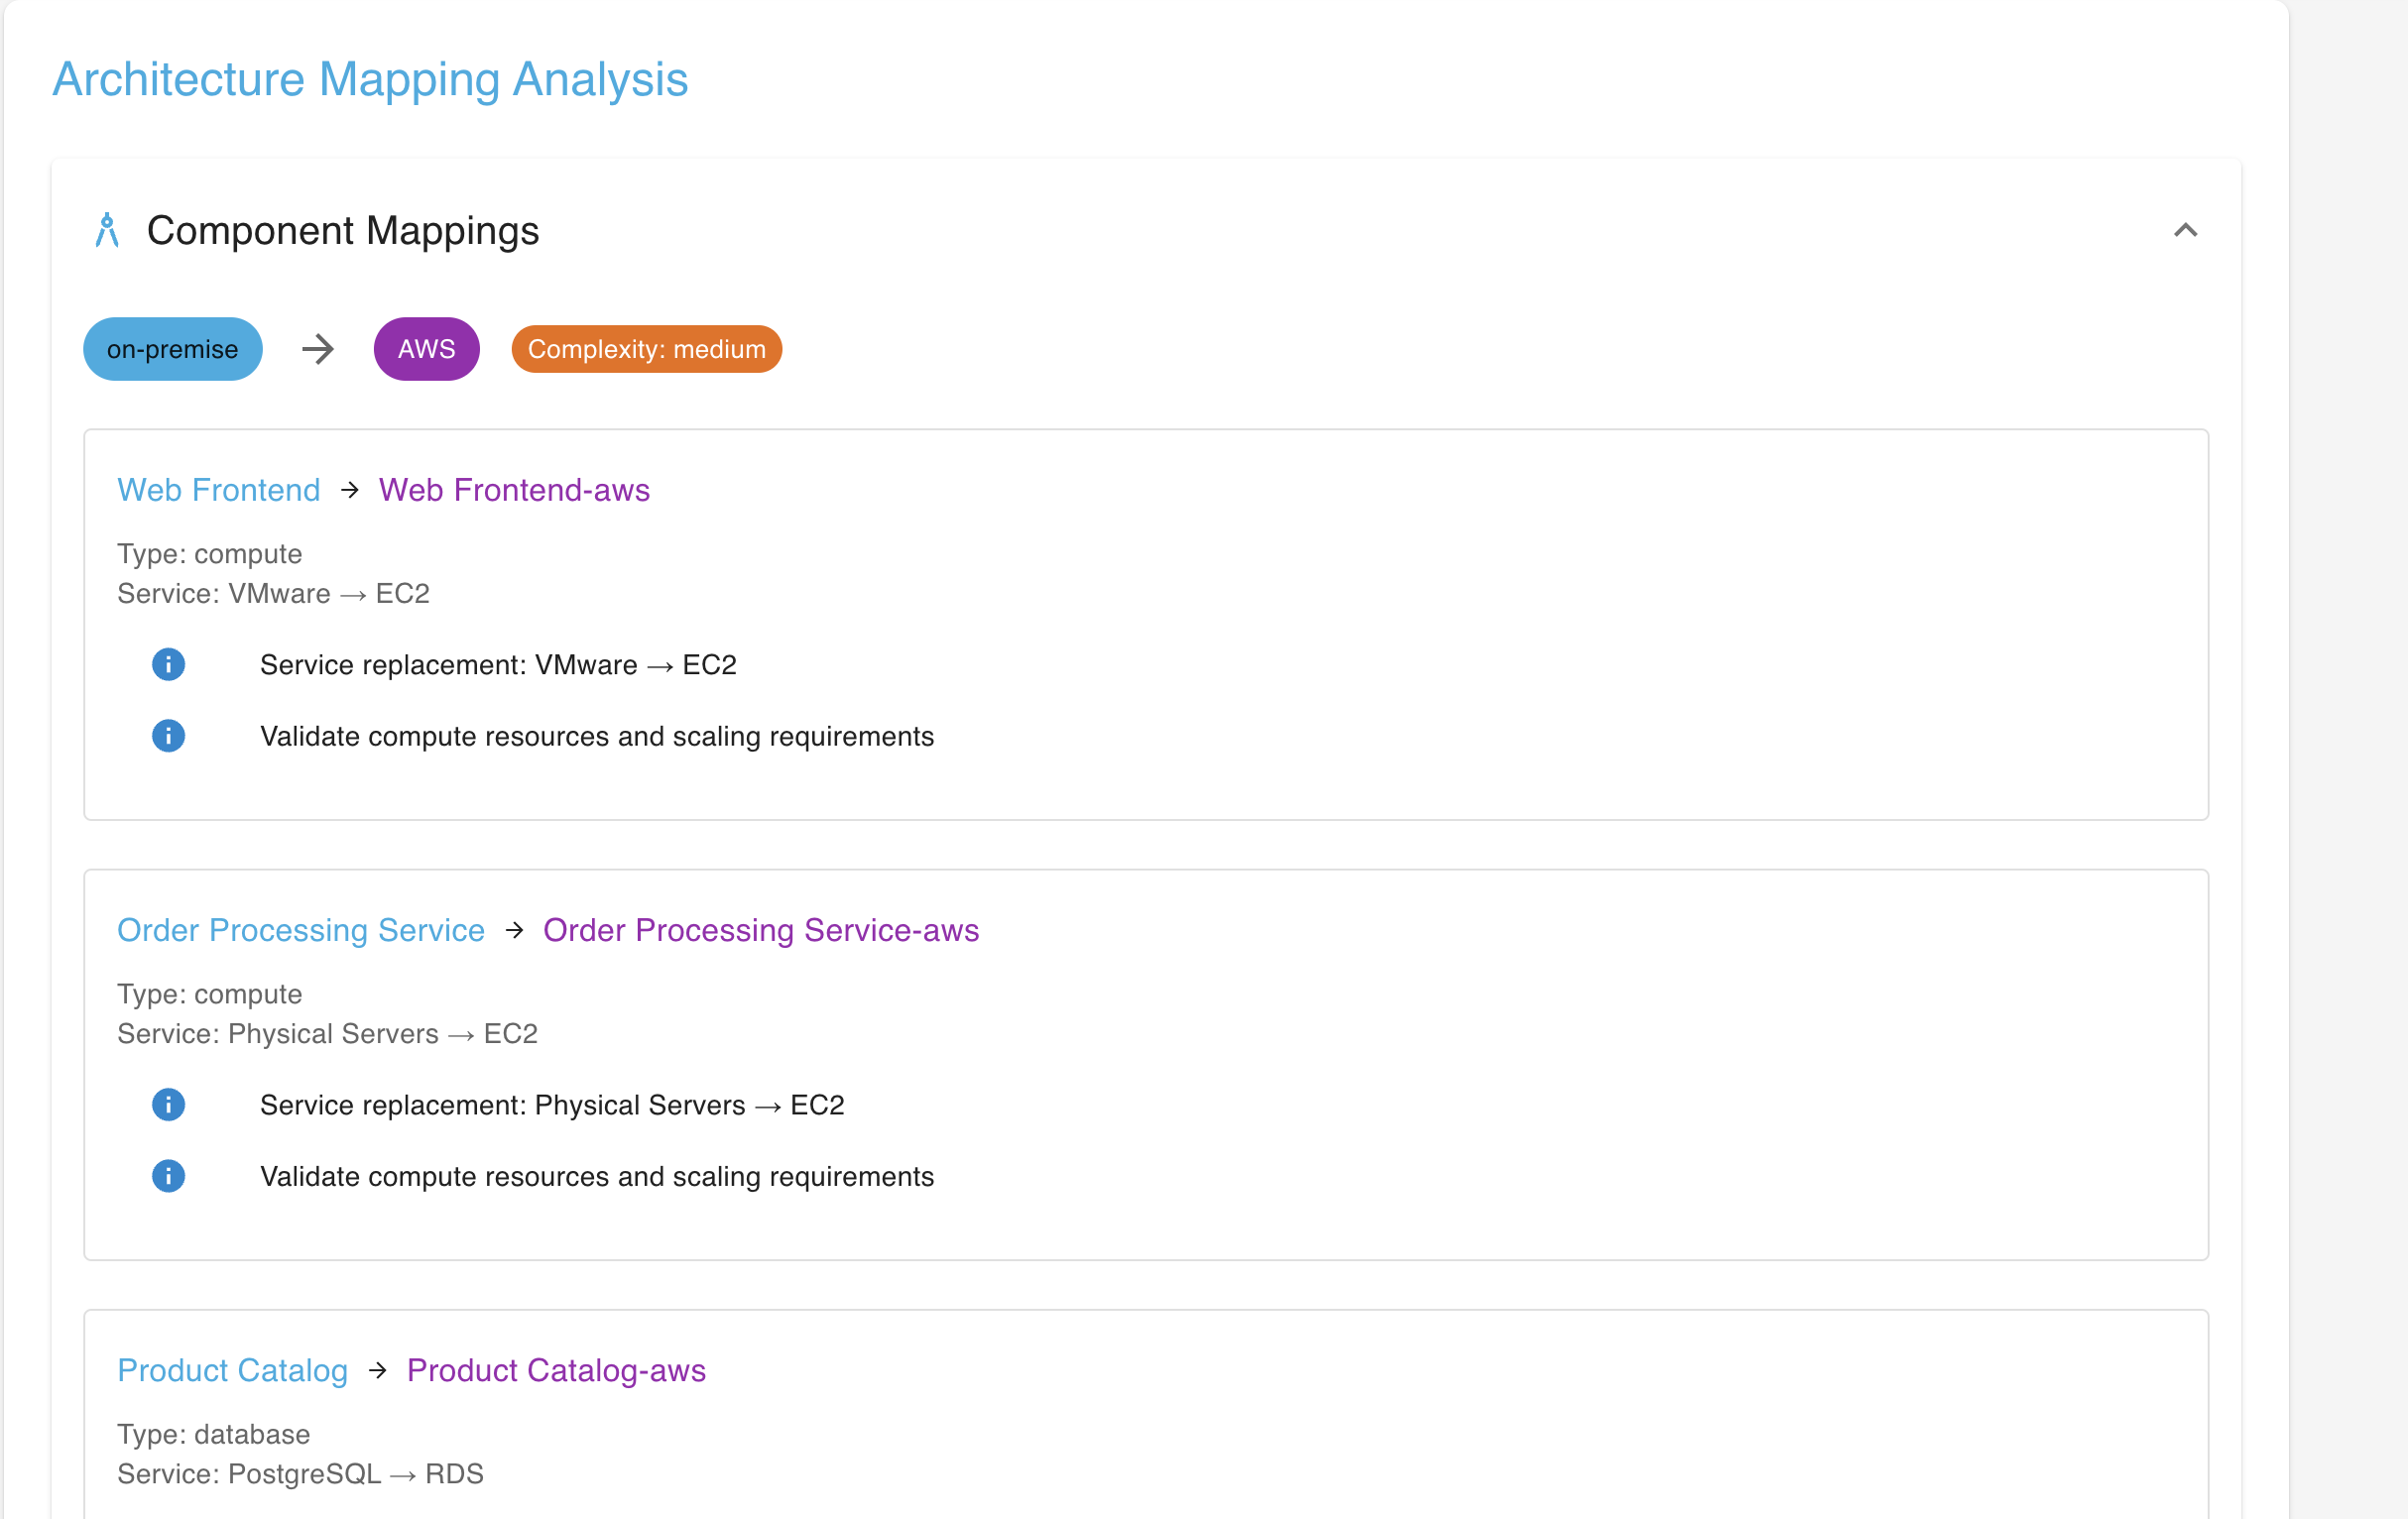Open the Product Catalog source link
This screenshot has height=1519, width=2408.
pos(232,1370)
